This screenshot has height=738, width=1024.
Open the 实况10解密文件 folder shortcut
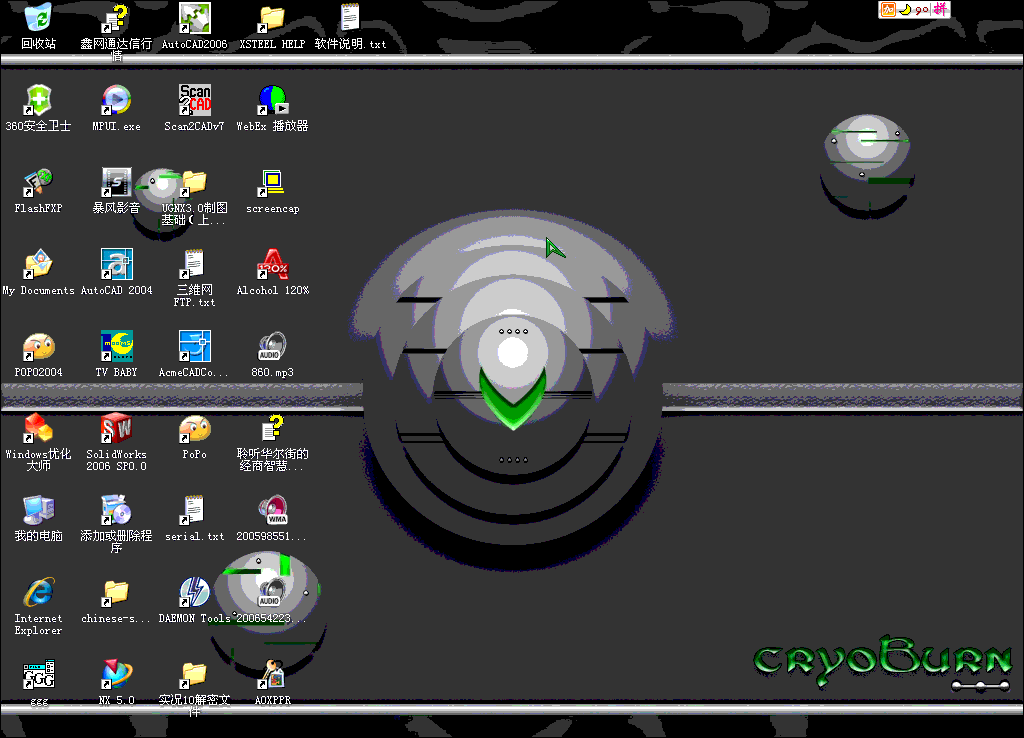195,675
